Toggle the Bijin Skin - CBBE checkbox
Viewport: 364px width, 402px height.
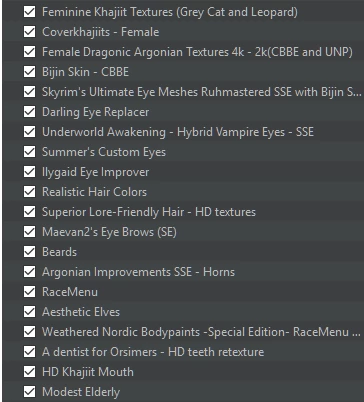point(29,72)
